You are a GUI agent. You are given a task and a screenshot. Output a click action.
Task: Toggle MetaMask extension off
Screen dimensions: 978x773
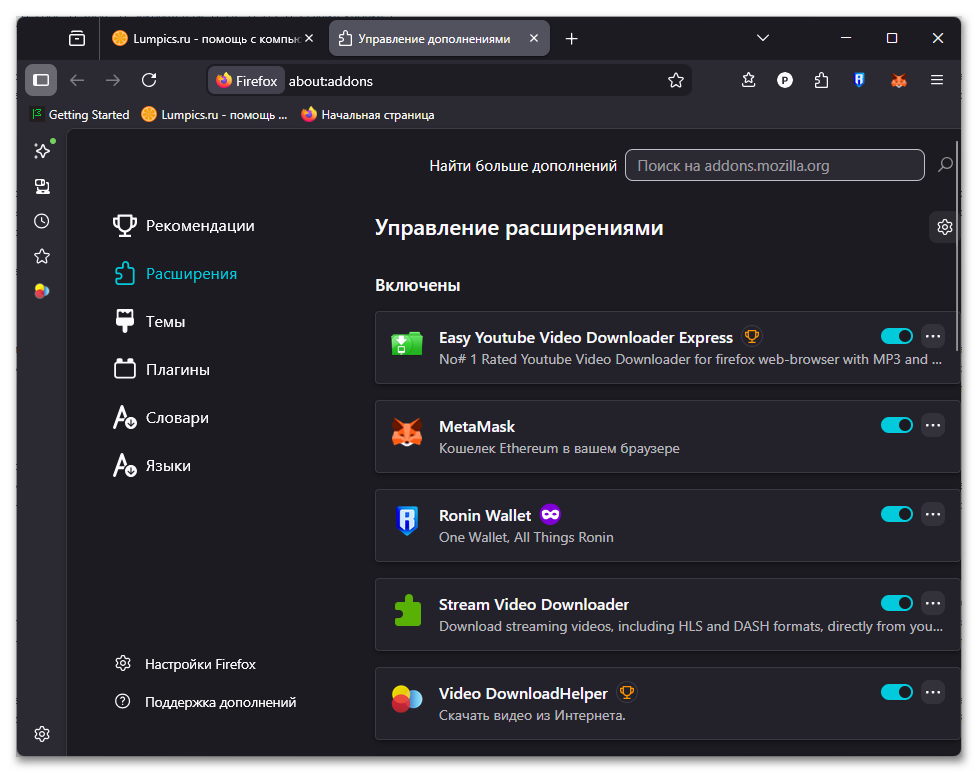(x=896, y=425)
